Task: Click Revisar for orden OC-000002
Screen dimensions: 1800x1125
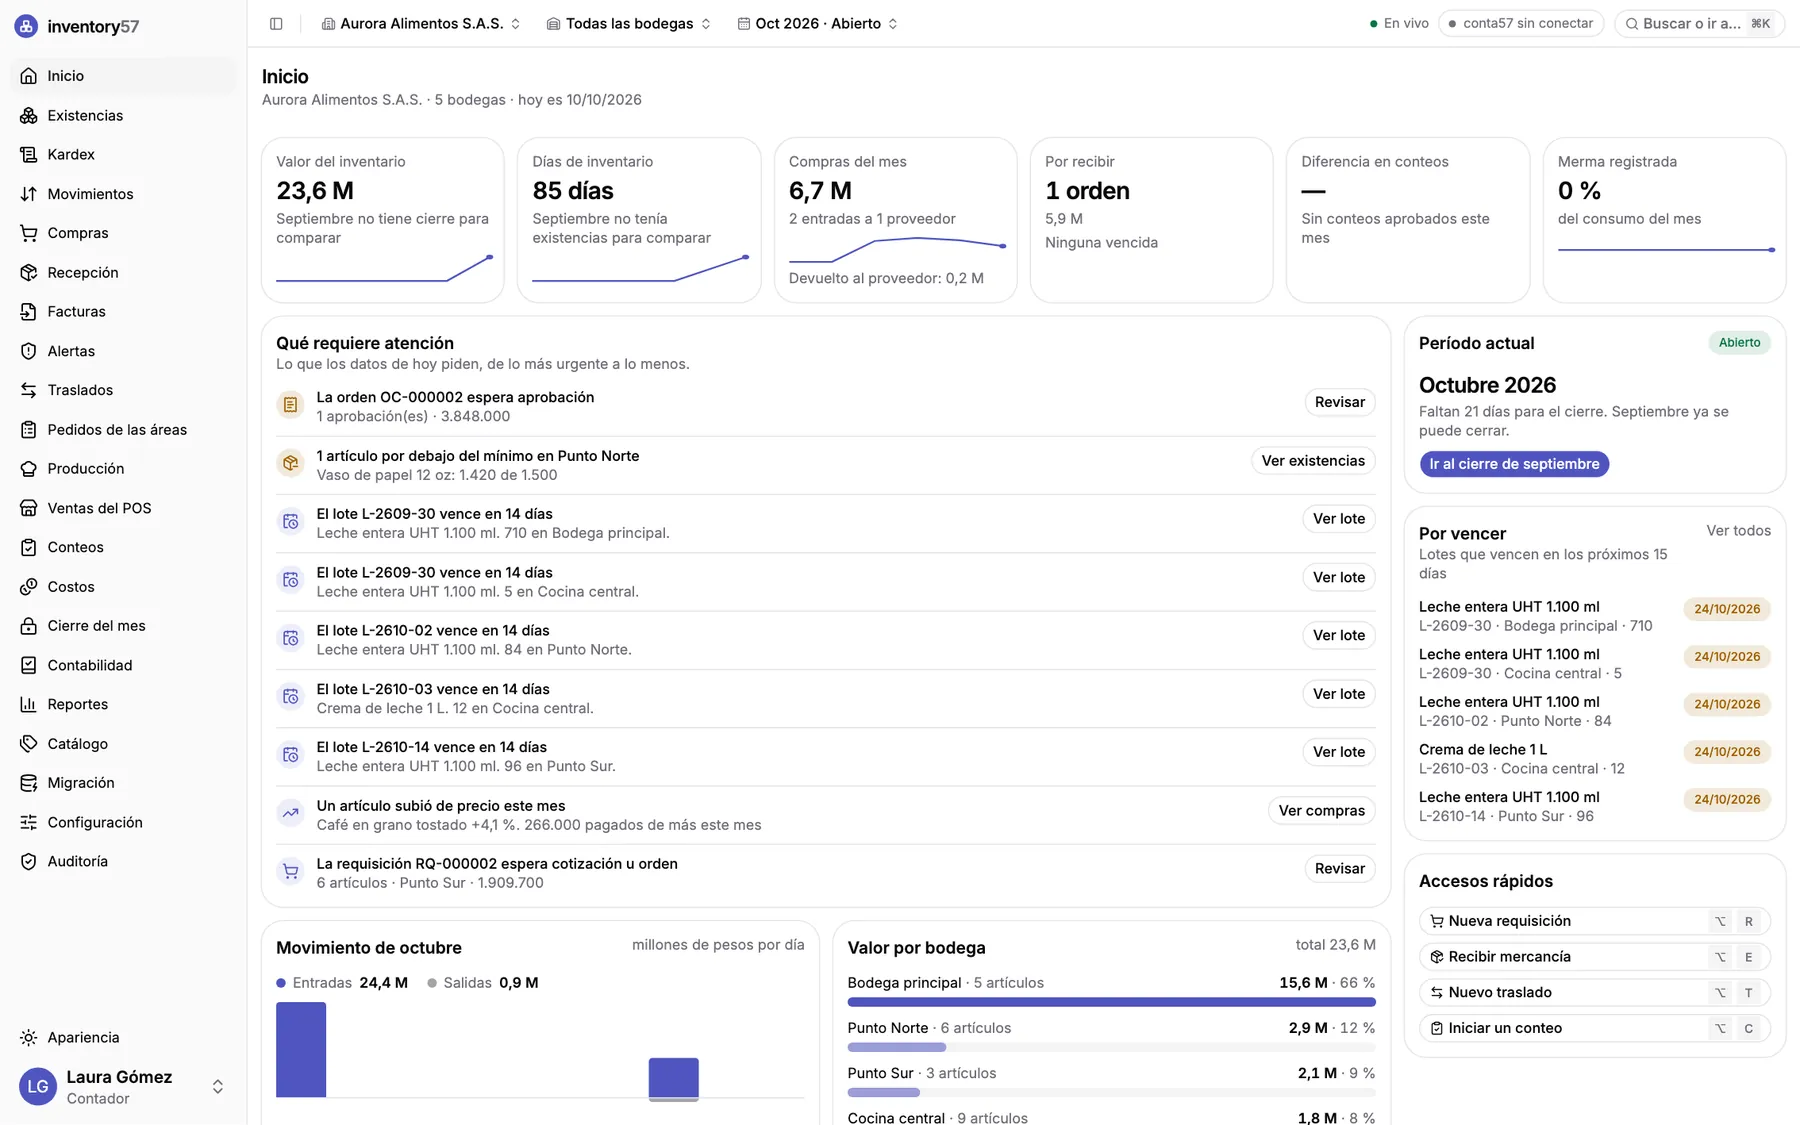Action: click(1339, 402)
